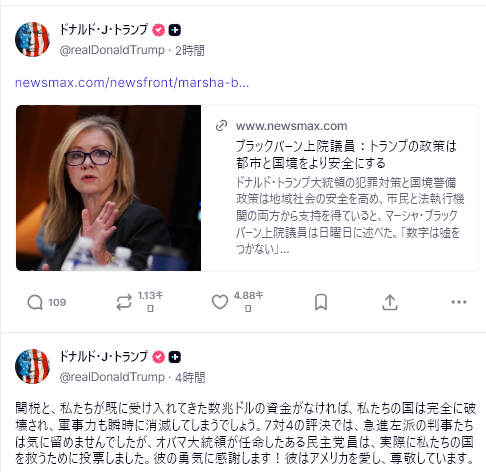The height and width of the screenshot is (472, 486).
Task: Bookmark the newsmax article post
Action: 321,302
